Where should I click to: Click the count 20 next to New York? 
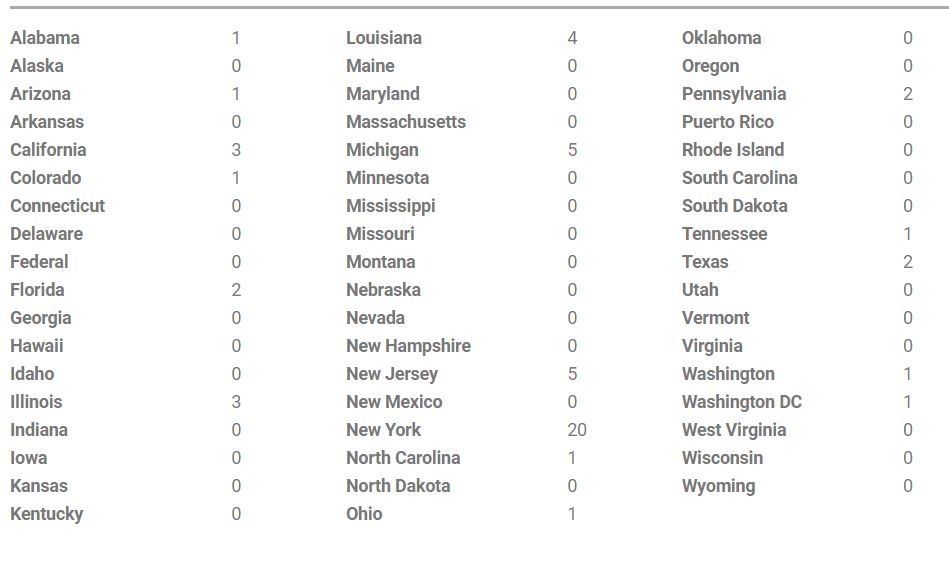click(x=577, y=430)
